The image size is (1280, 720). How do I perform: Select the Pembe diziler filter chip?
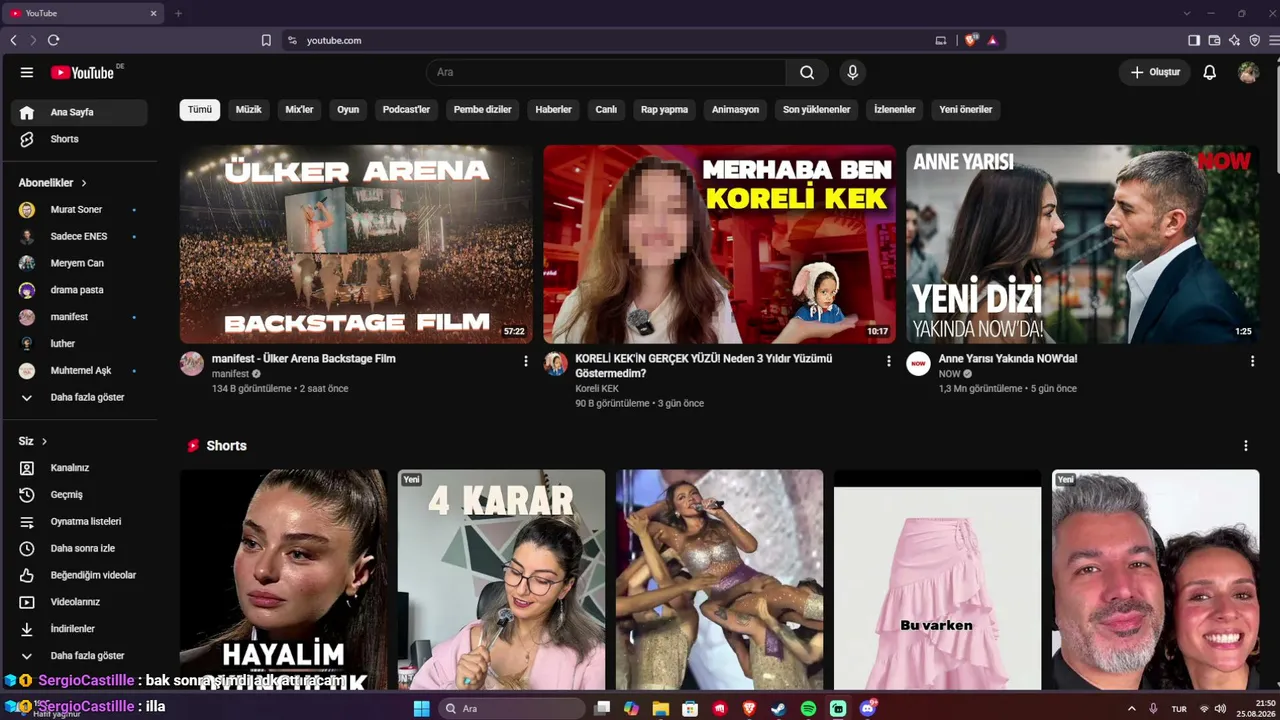(482, 110)
